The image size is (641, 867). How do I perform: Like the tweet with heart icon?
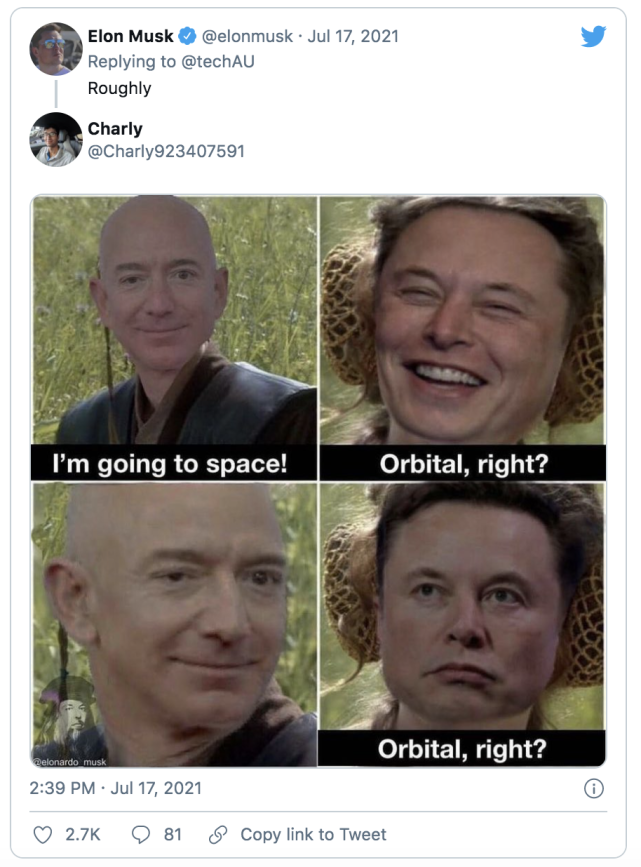[43, 834]
